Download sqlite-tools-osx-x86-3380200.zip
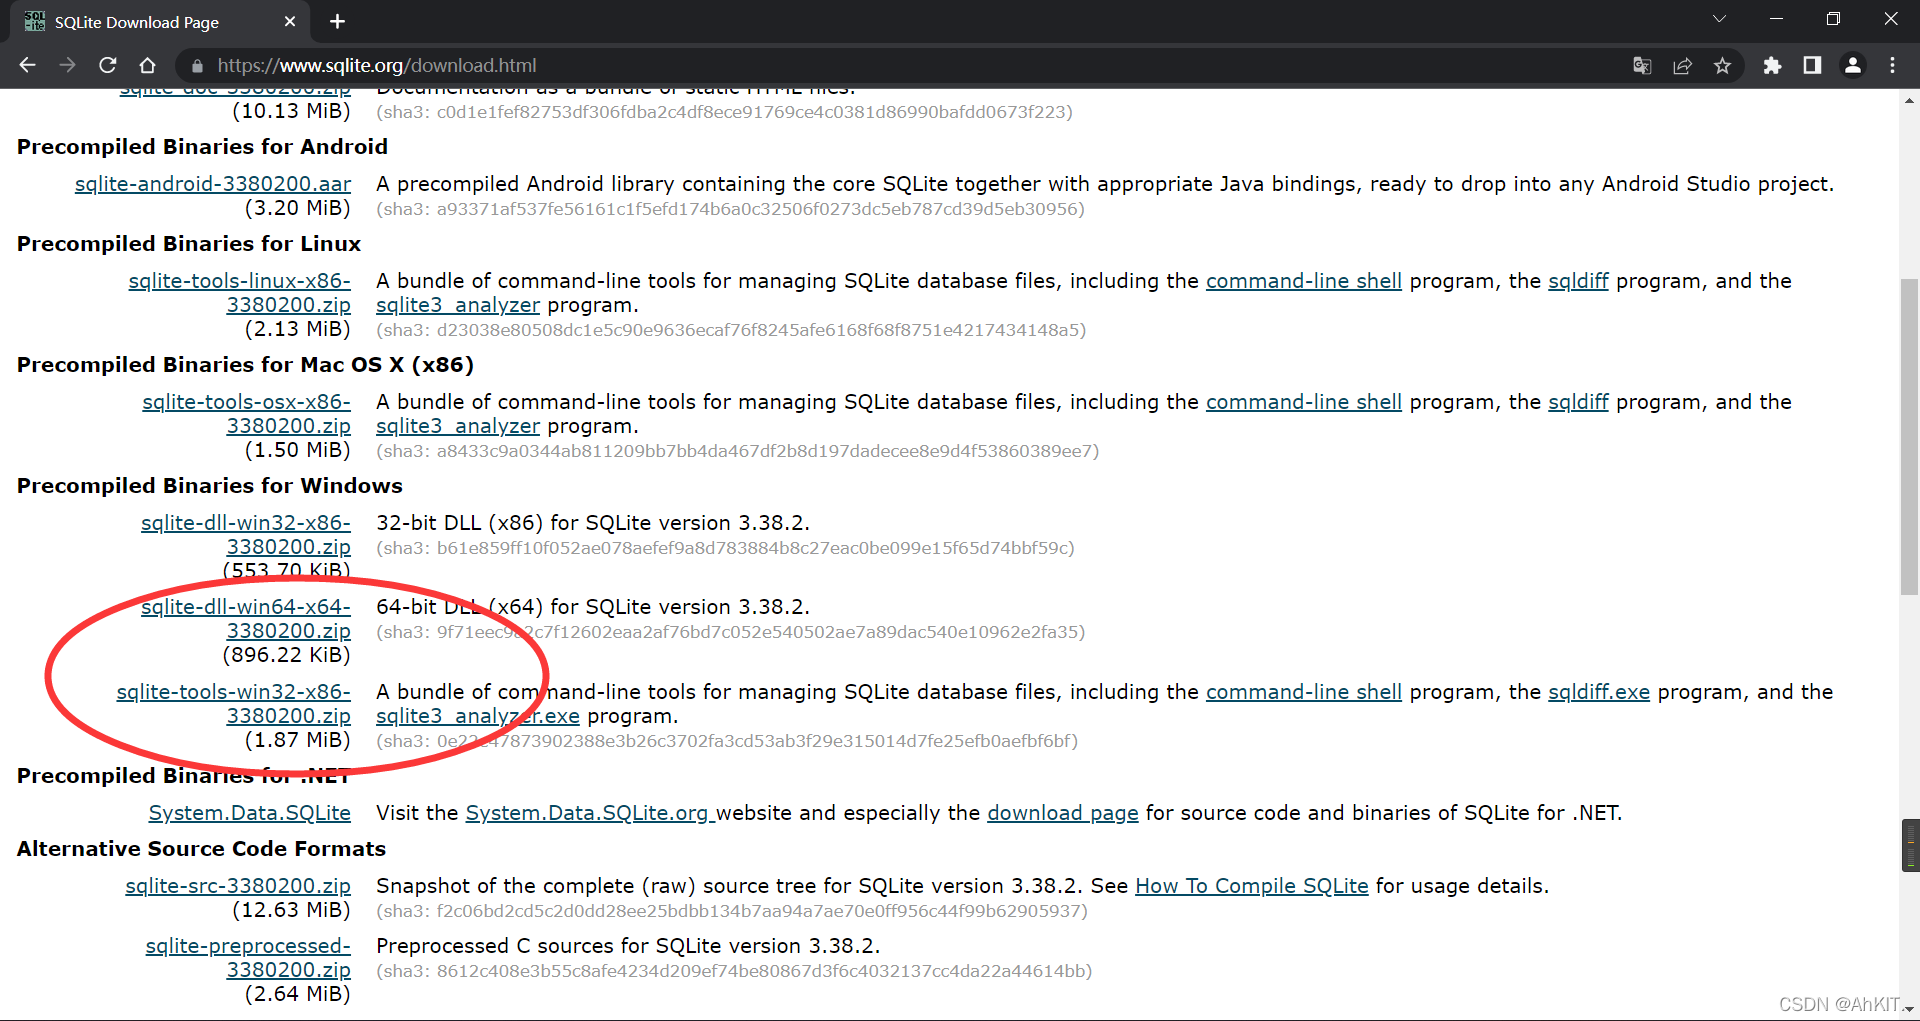The image size is (1920, 1021). [x=246, y=414]
